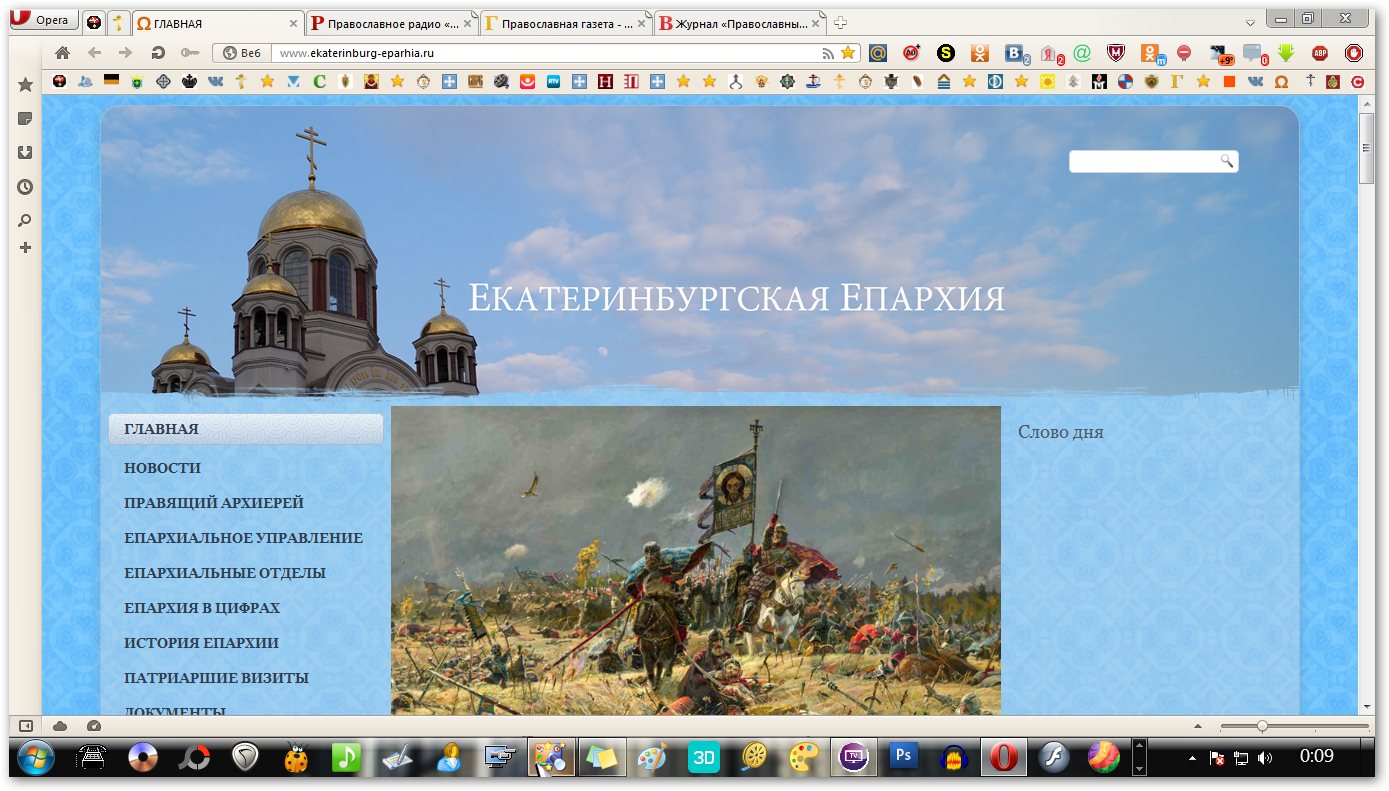Image resolution: width=1389 pixels, height=791 pixels.
Task: Close the ГЛАВНАЯ tab
Action: tap(294, 23)
